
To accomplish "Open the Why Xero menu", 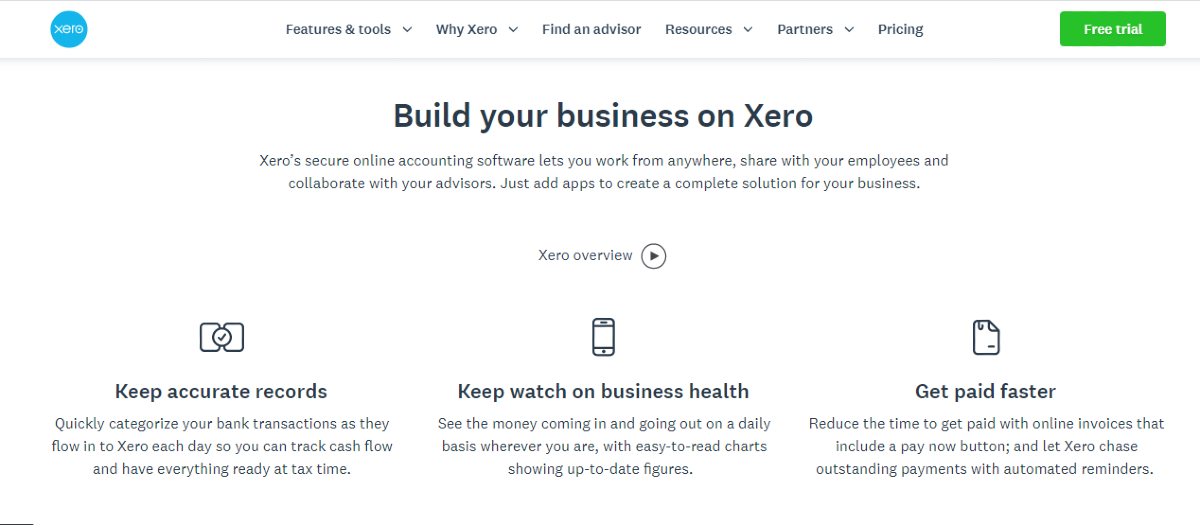I will (466, 29).
